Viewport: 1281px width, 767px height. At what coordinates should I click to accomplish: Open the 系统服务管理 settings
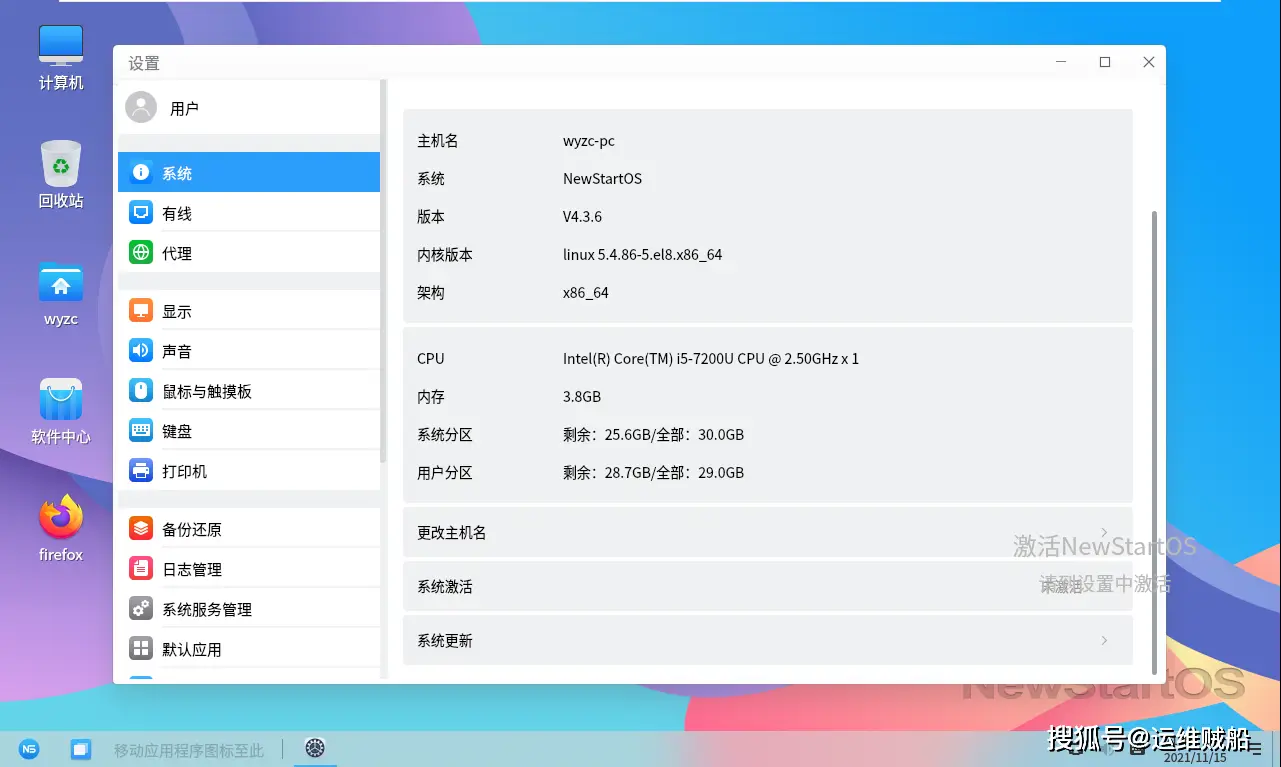(x=249, y=609)
